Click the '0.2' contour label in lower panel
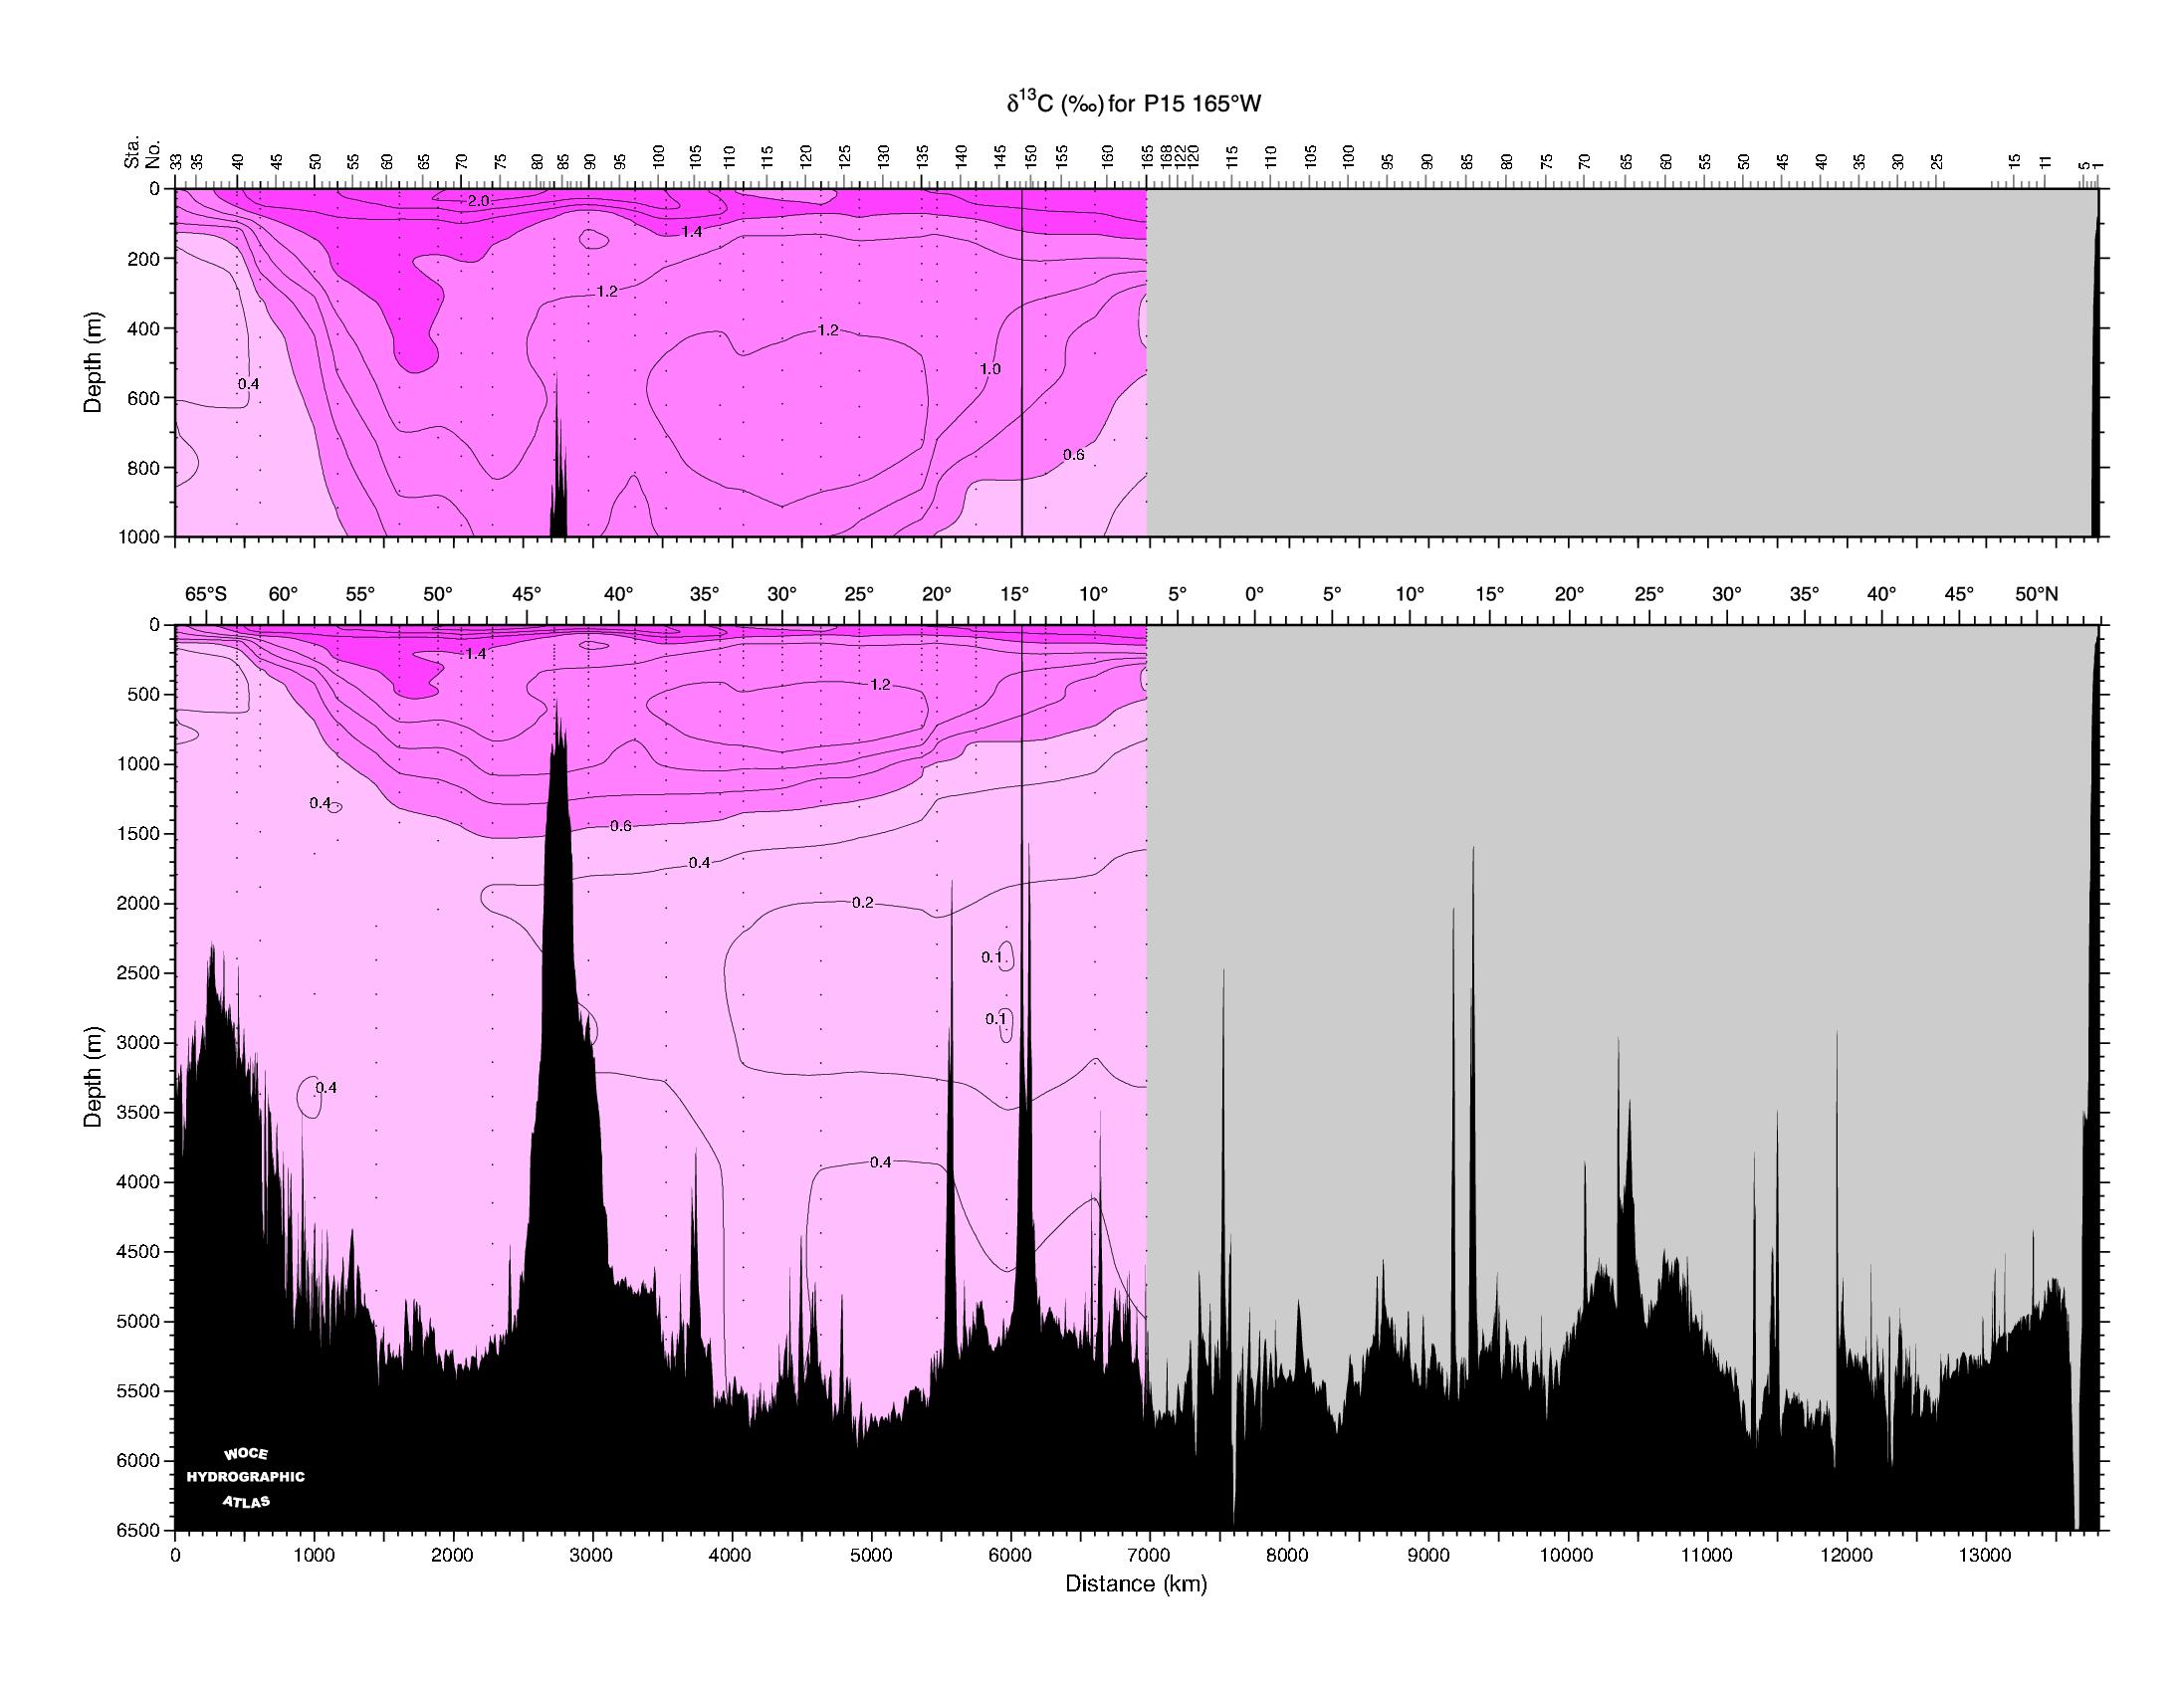Screen dimensions: 2184x1681 click(862, 903)
